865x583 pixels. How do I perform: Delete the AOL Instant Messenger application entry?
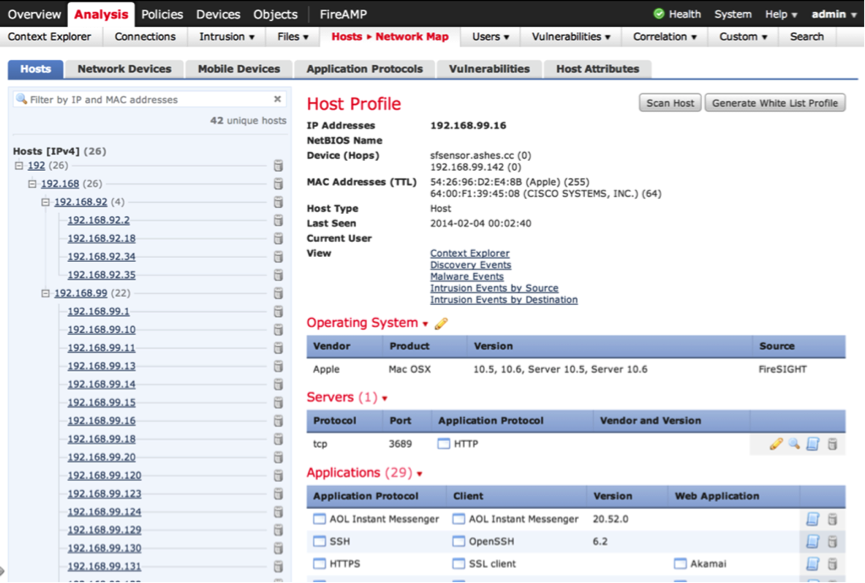tap(832, 519)
